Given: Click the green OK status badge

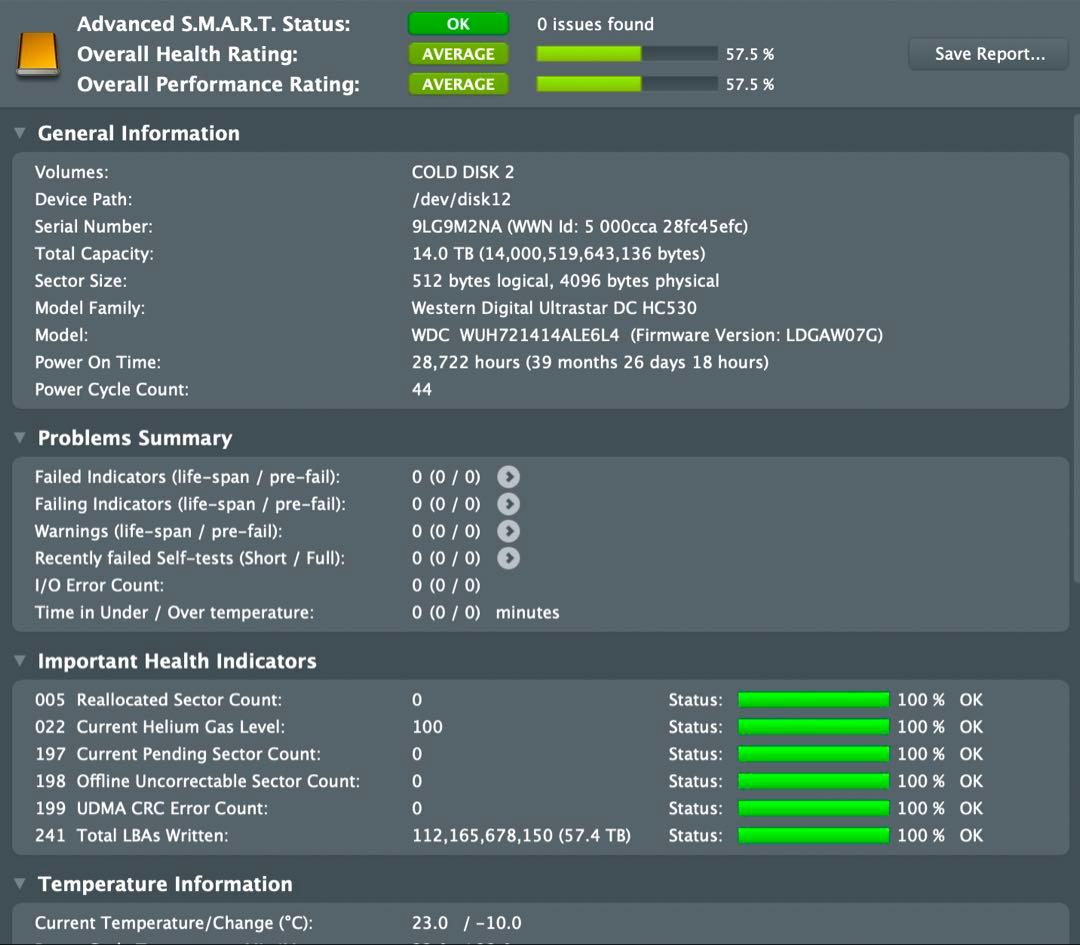Looking at the screenshot, I should click(458, 23).
